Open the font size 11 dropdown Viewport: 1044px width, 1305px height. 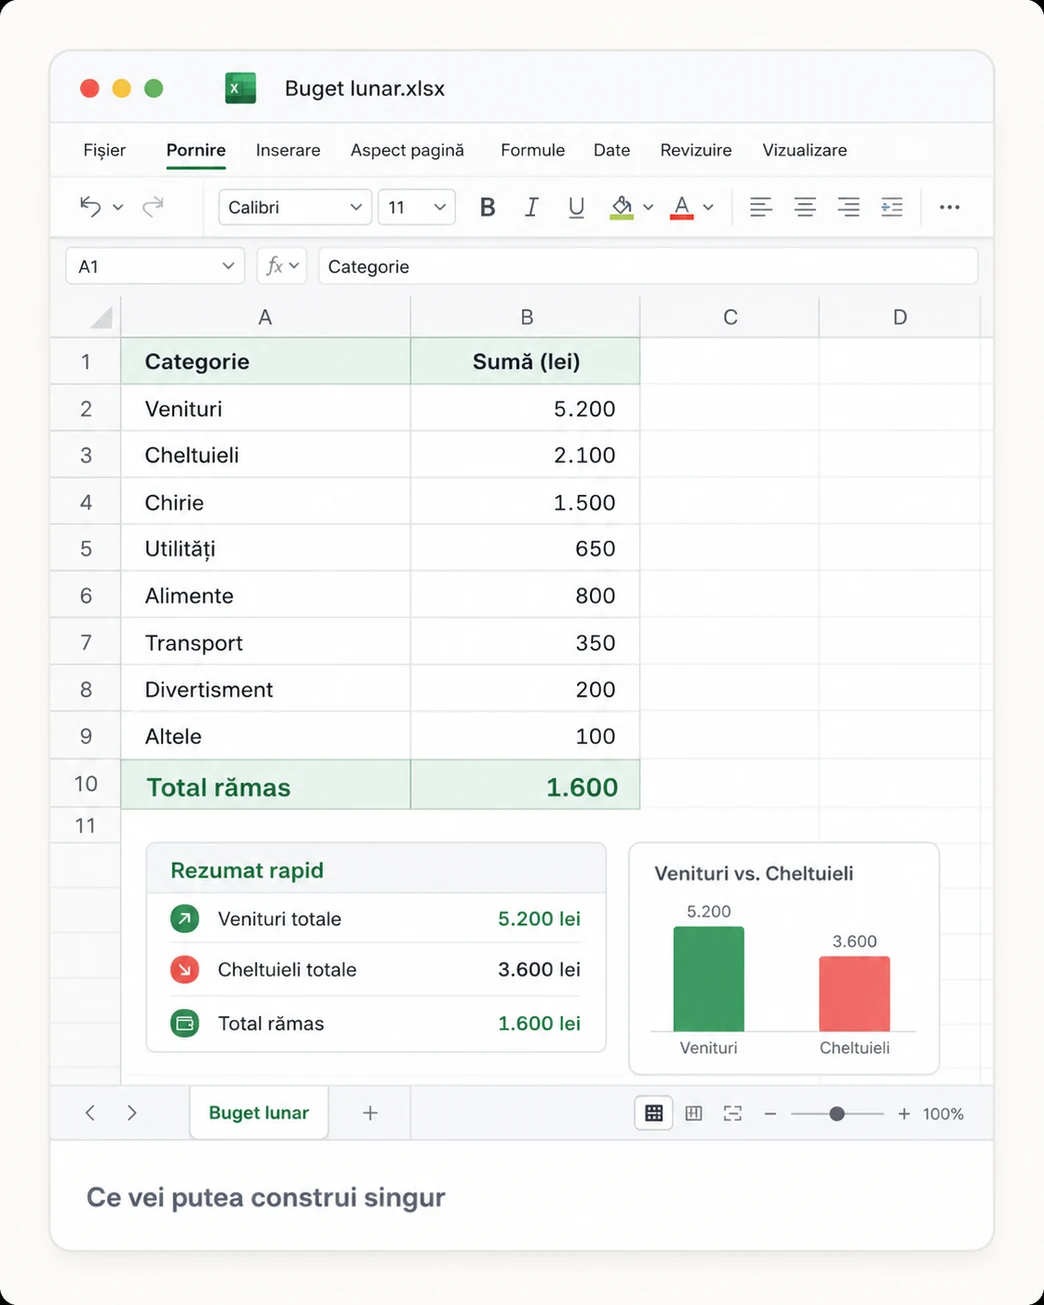pyautogui.click(x=417, y=207)
